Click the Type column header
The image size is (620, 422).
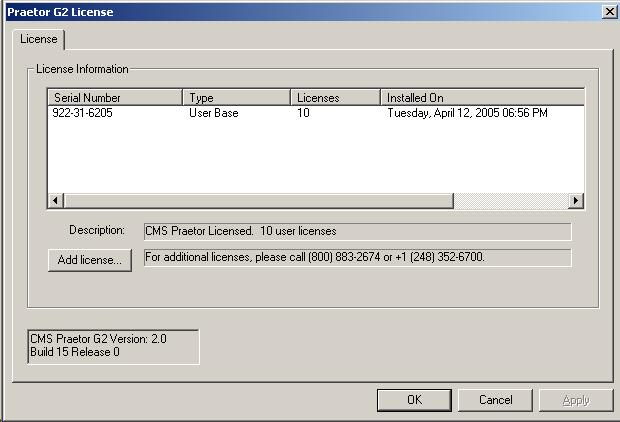pyautogui.click(x=236, y=97)
